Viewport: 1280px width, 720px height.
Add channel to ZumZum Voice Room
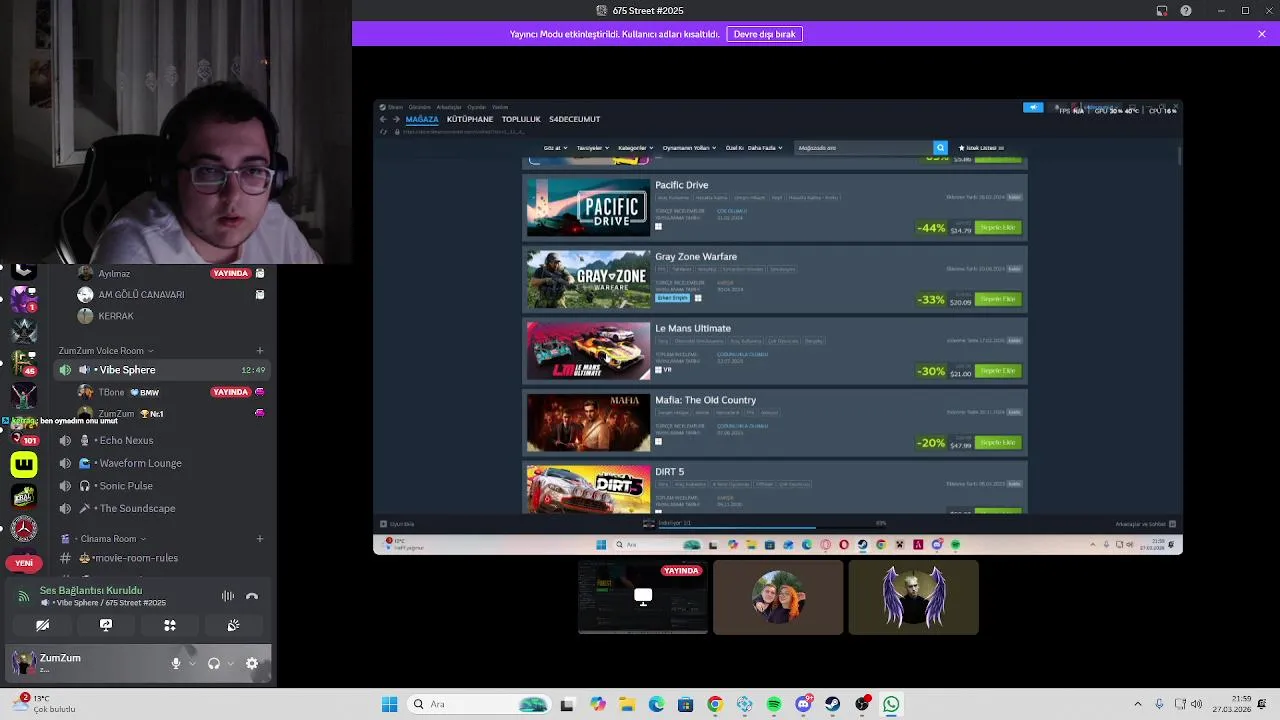(x=260, y=351)
